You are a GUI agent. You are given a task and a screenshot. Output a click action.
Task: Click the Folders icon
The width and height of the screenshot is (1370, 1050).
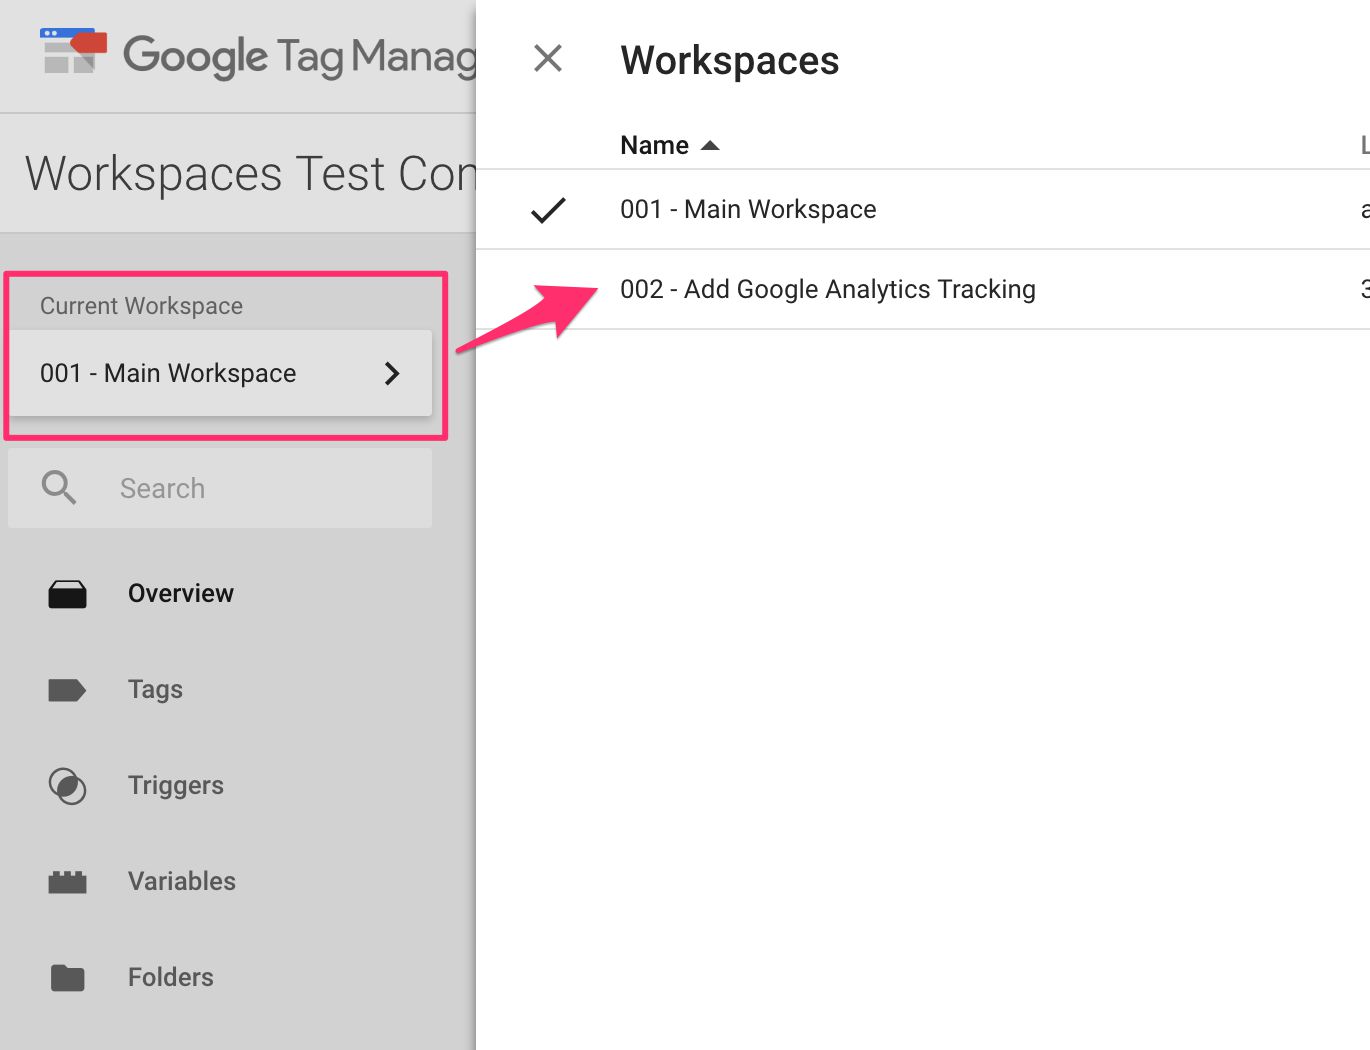click(x=67, y=977)
